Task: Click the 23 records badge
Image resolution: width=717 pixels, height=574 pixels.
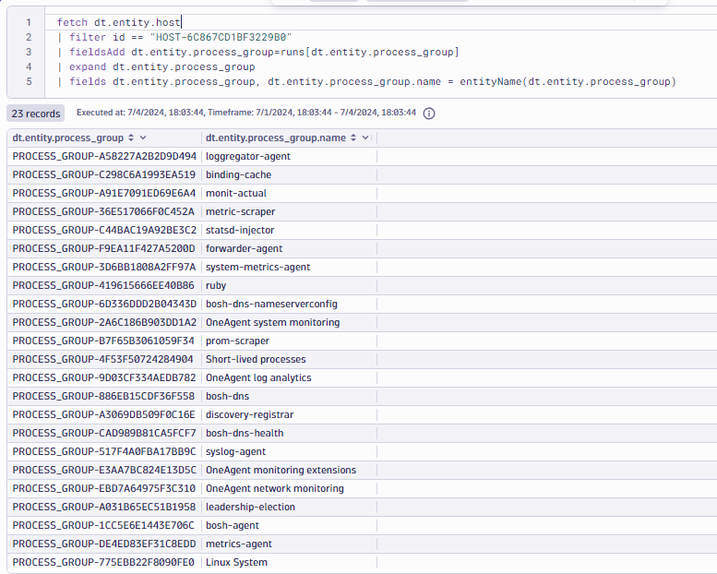Action: click(x=36, y=114)
